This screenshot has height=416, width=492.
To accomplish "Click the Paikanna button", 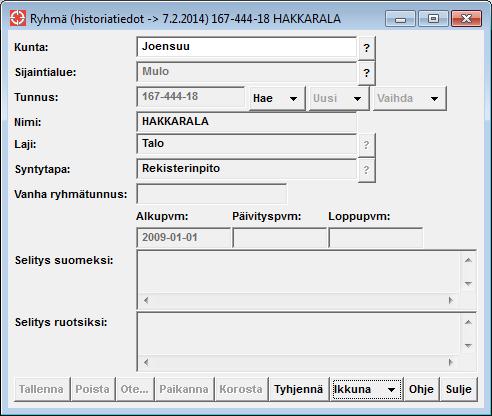I will [x=184, y=389].
